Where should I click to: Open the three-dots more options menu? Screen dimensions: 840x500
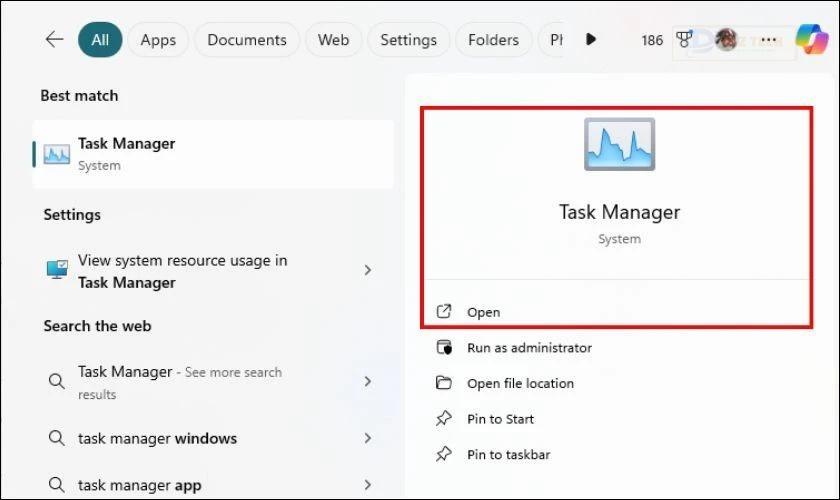[x=769, y=40]
